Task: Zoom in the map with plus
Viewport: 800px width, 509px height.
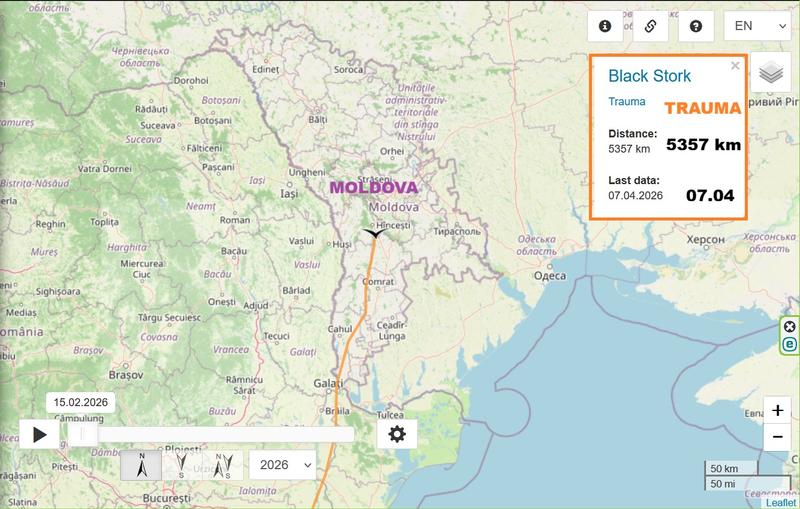Action: [778, 410]
